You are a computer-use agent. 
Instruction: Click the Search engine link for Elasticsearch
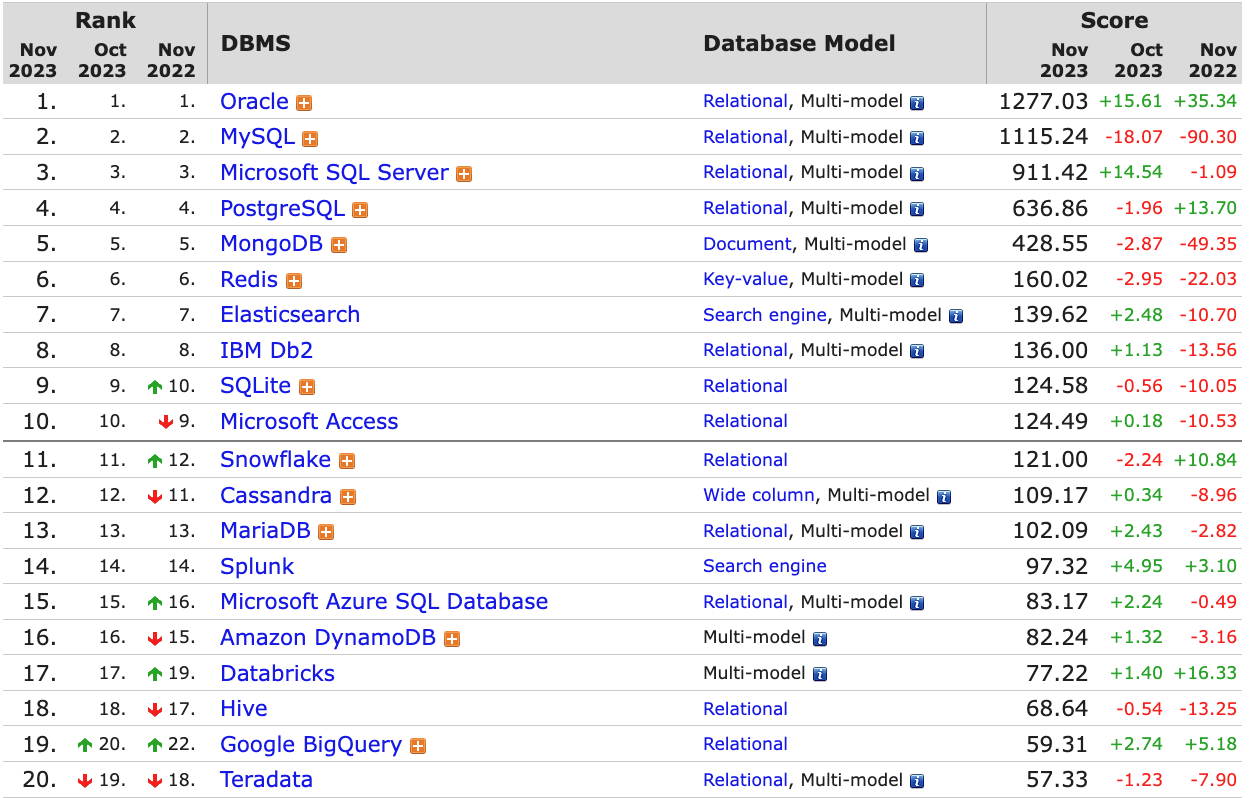pos(765,315)
